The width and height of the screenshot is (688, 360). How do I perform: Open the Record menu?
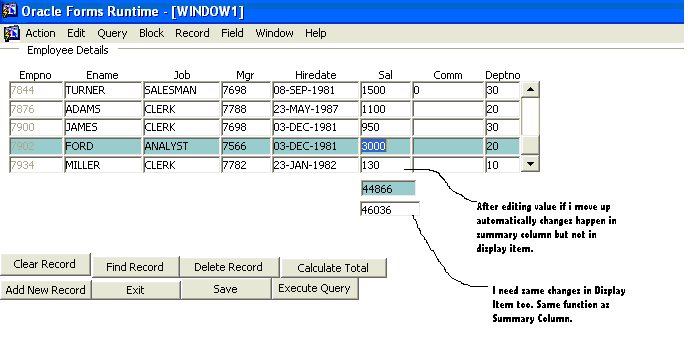click(x=192, y=33)
